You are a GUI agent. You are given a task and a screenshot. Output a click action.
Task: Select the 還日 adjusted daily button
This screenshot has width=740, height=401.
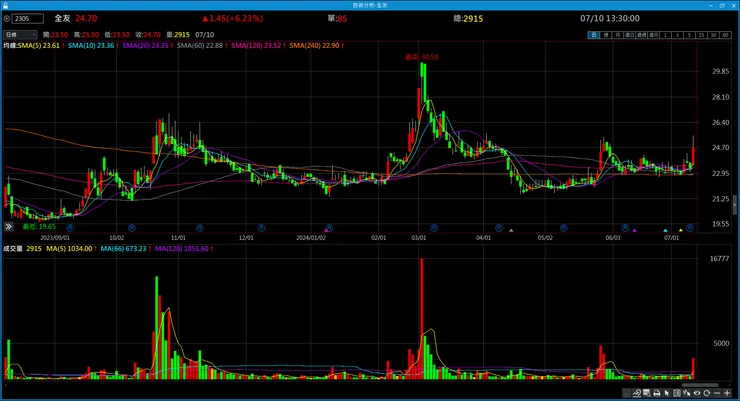pyautogui.click(x=630, y=35)
